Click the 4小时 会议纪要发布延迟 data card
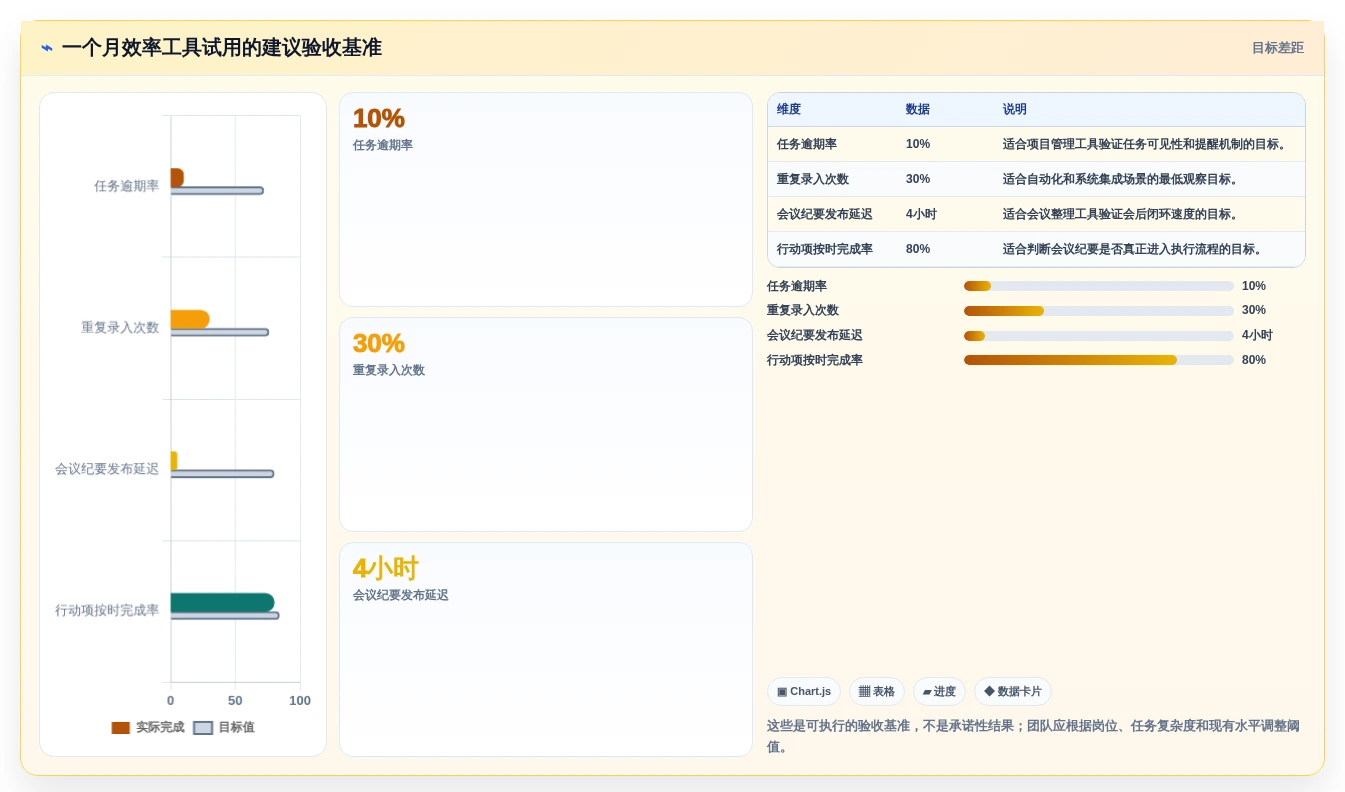 [x=546, y=650]
